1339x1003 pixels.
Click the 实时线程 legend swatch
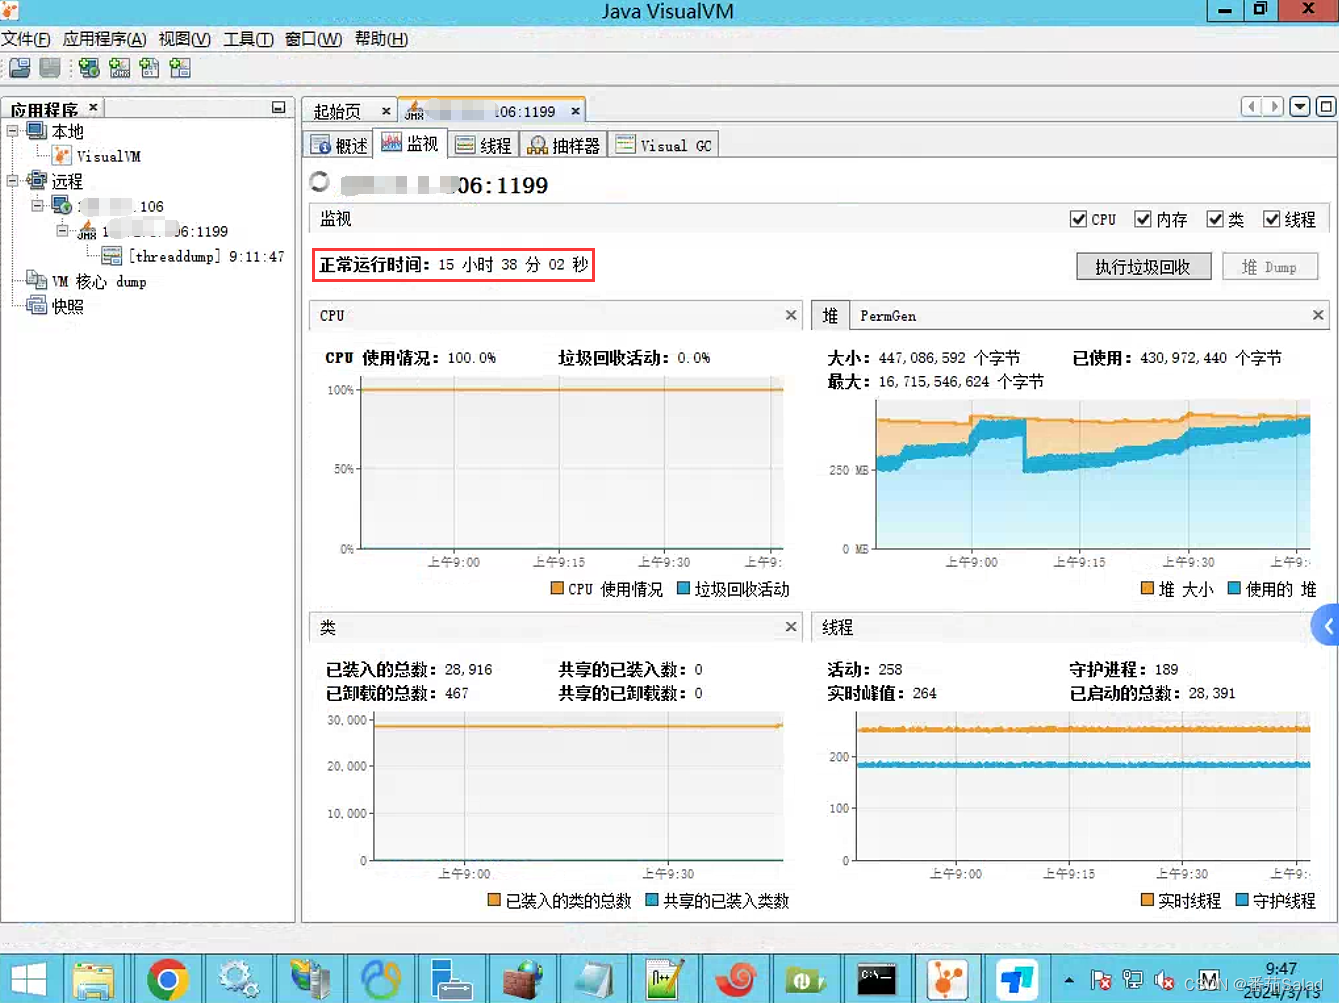click(x=1148, y=900)
